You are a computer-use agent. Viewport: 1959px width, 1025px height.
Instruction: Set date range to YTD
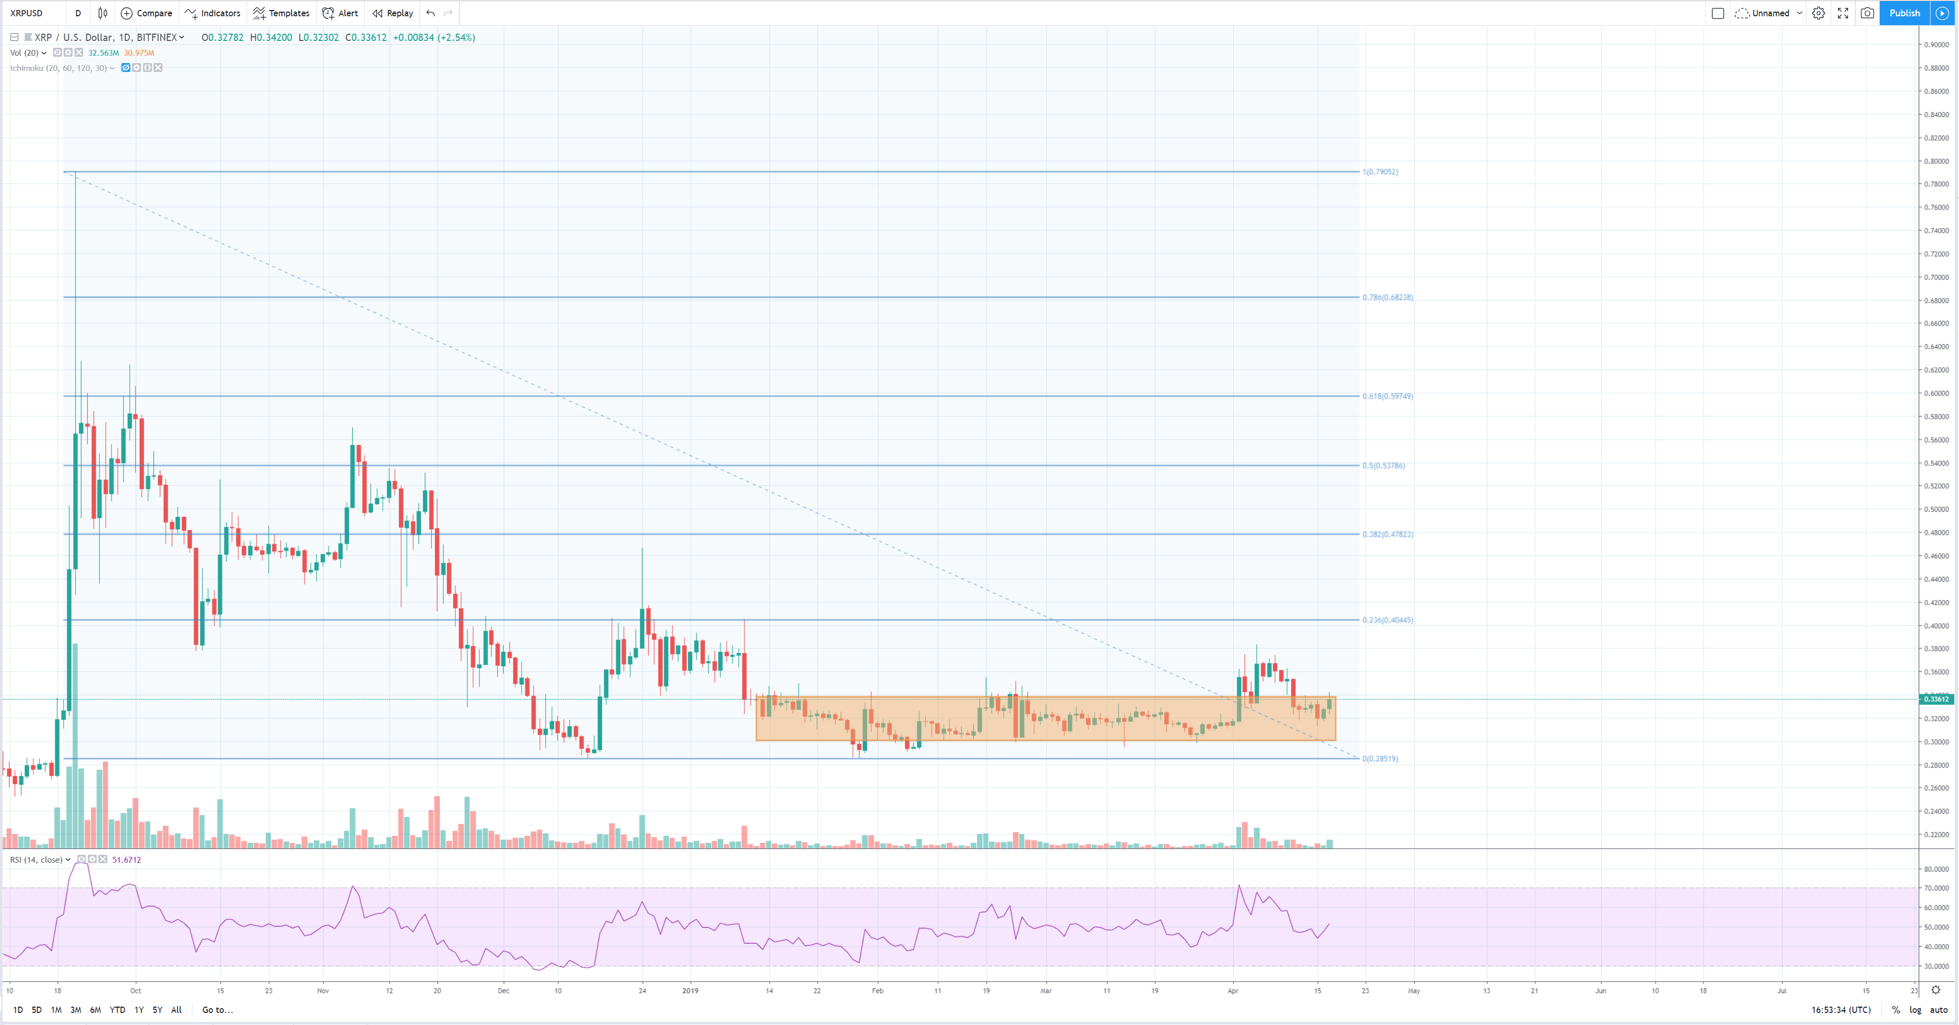point(117,1010)
